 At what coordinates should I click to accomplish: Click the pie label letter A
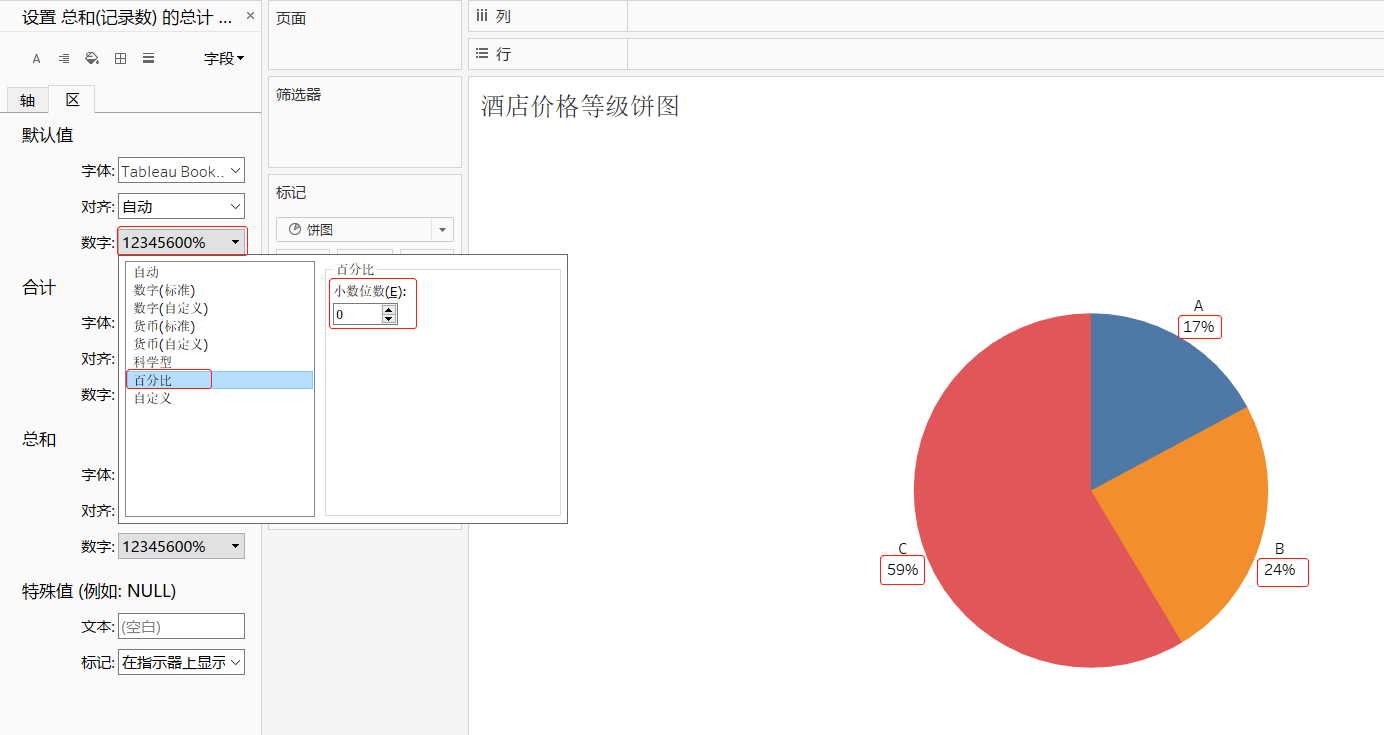pos(1199,306)
